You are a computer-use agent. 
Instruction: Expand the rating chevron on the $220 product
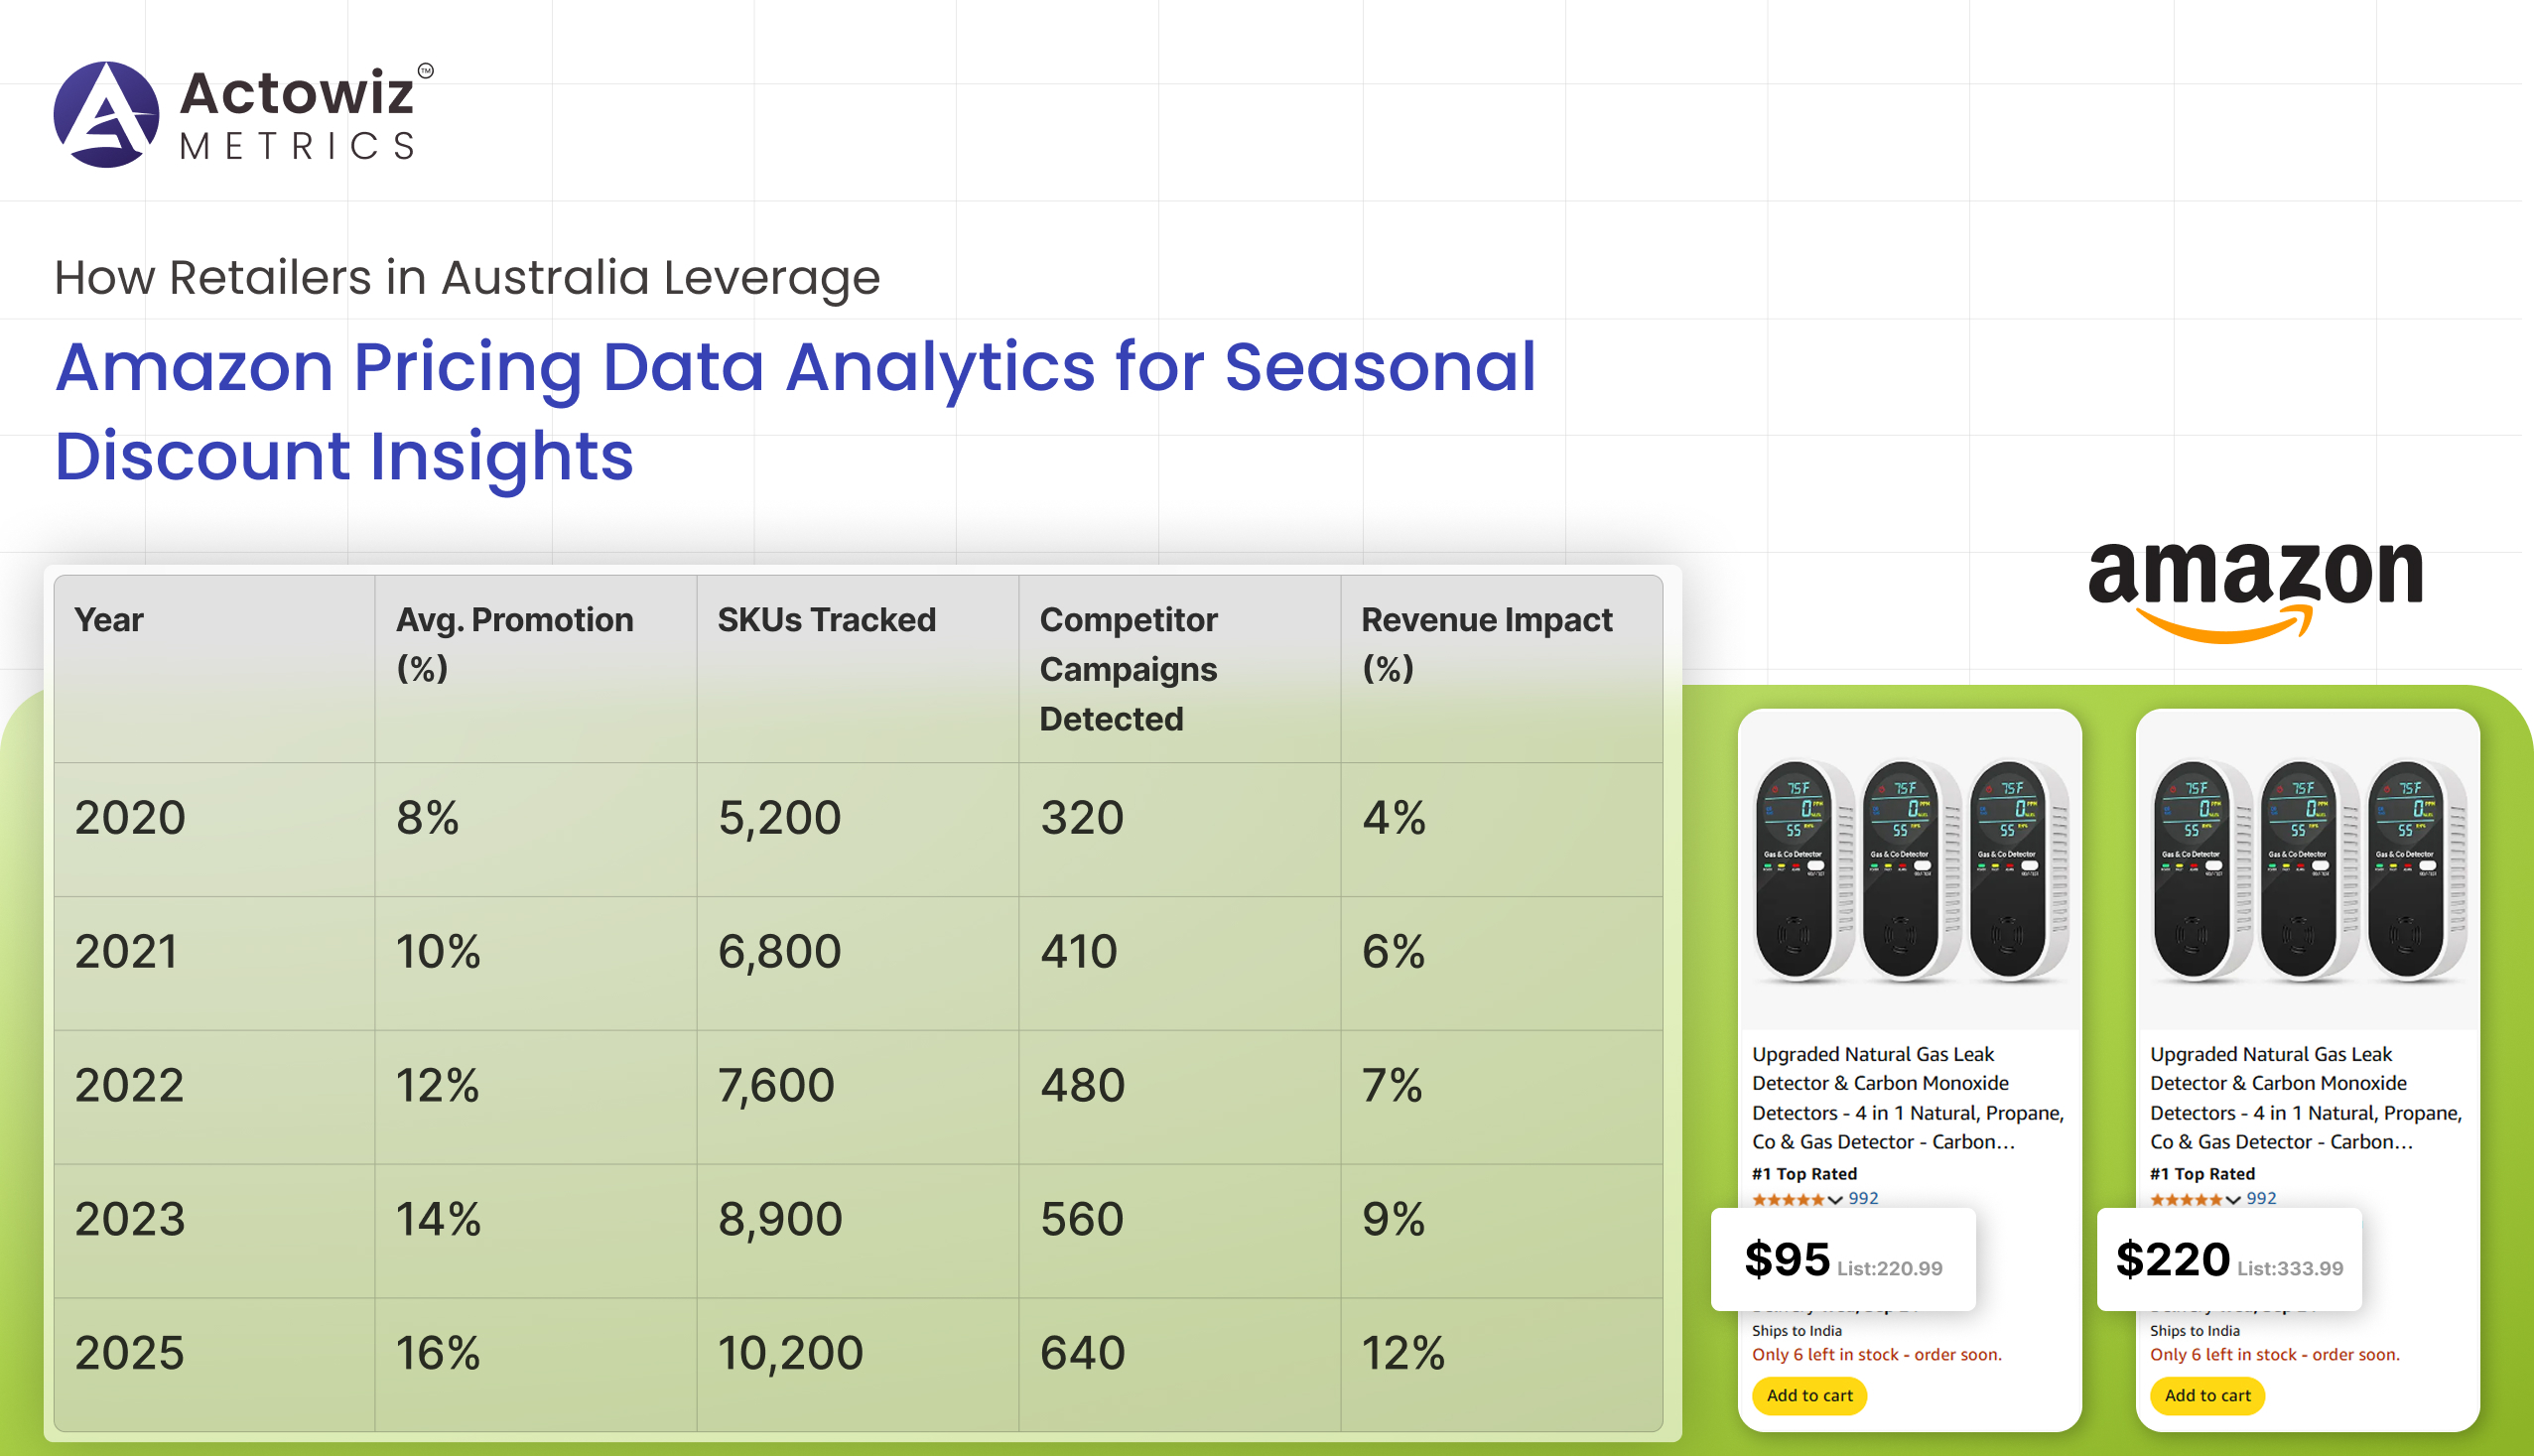2233,1200
